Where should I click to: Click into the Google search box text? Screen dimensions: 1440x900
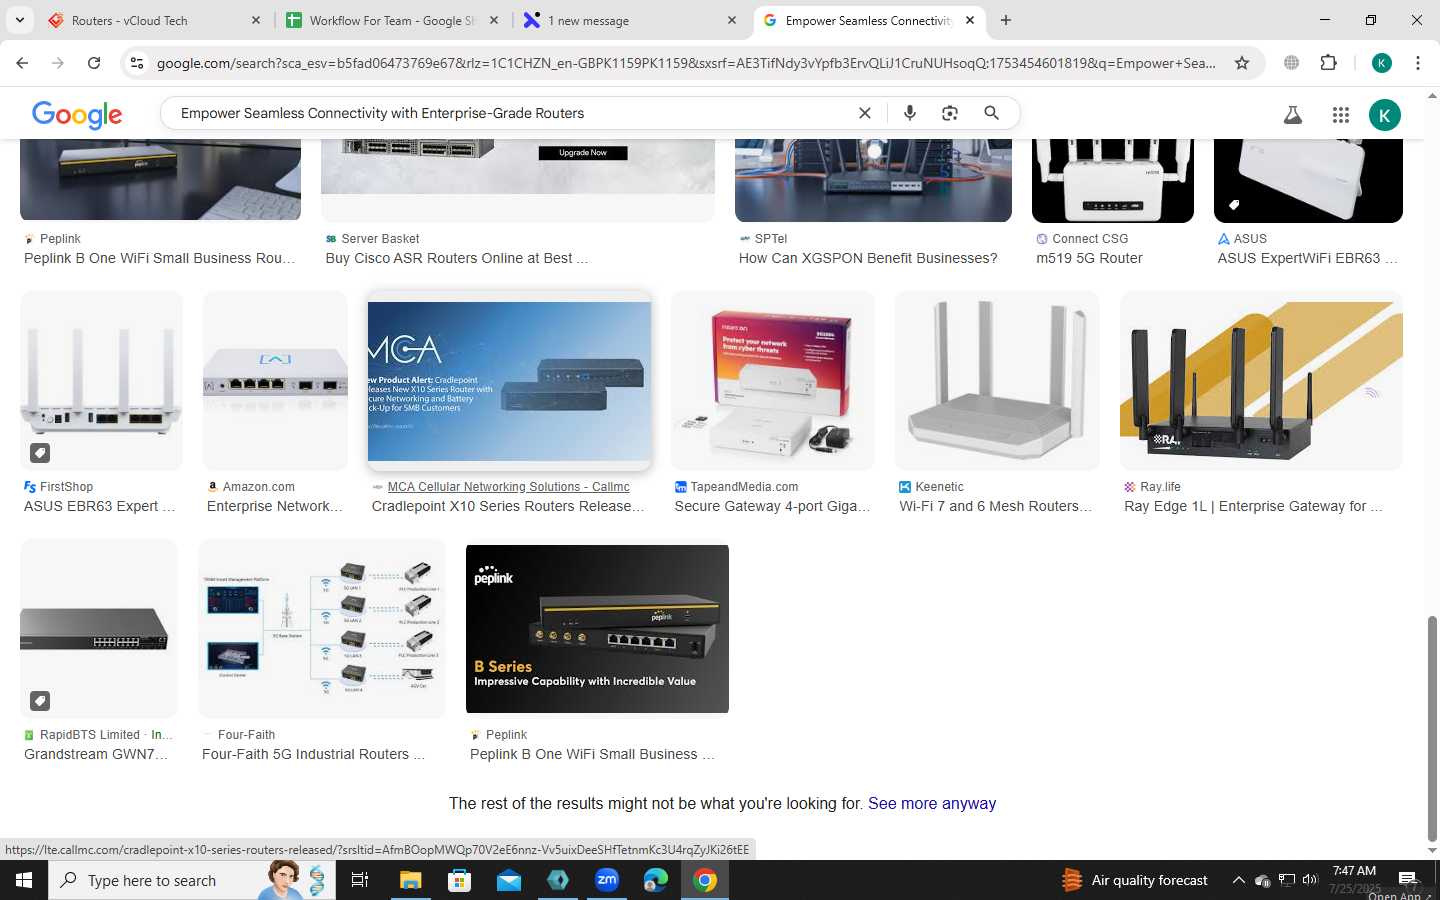382,113
